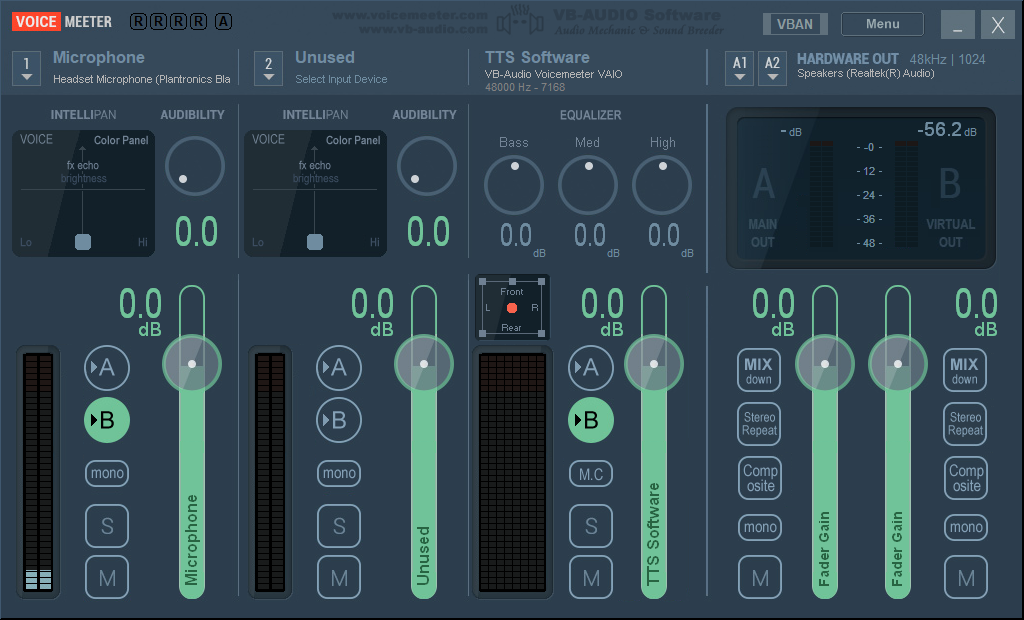Adjust the Bass equalizer knob
The width and height of the screenshot is (1024, 620).
(513, 185)
